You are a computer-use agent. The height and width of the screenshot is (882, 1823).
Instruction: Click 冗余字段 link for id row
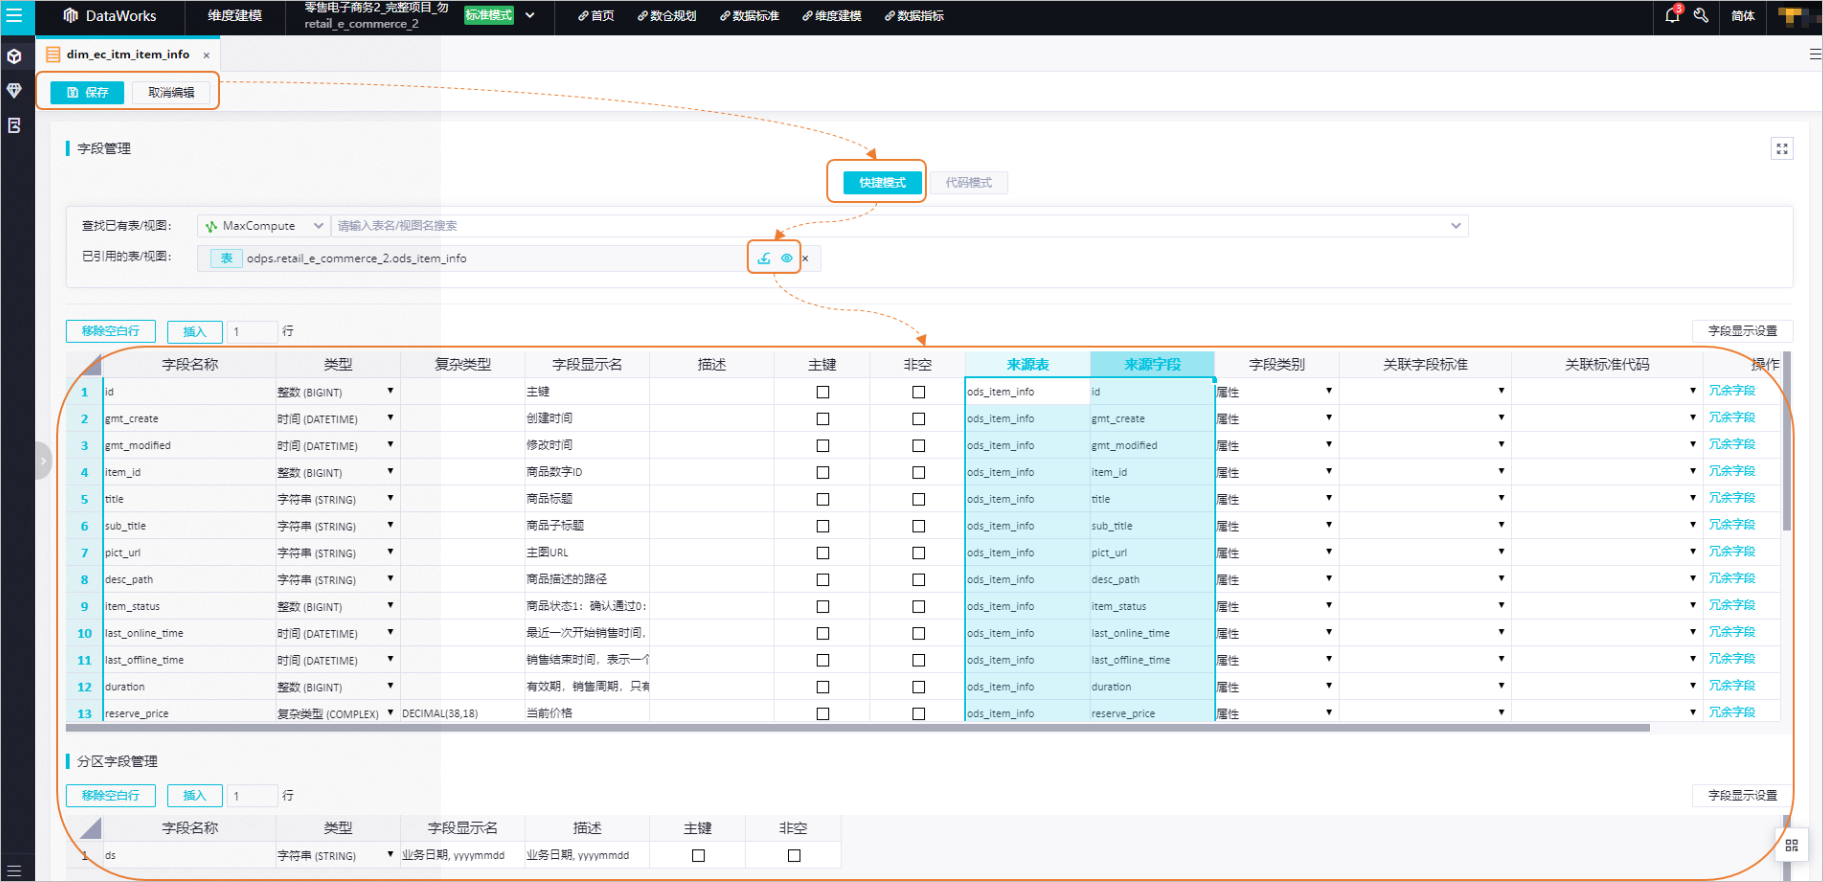pos(1732,391)
